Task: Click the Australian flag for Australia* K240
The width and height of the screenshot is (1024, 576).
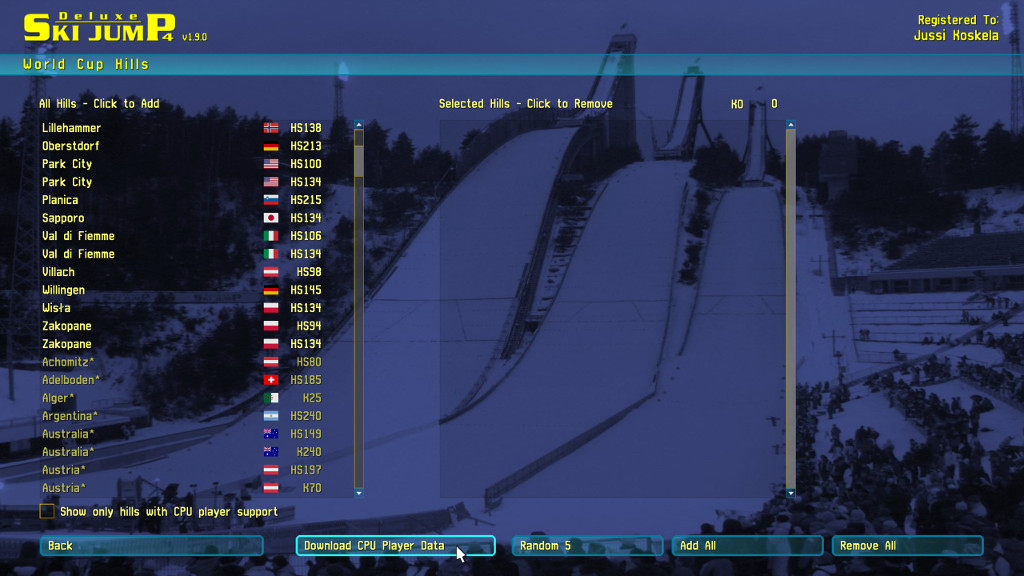Action: (x=271, y=452)
